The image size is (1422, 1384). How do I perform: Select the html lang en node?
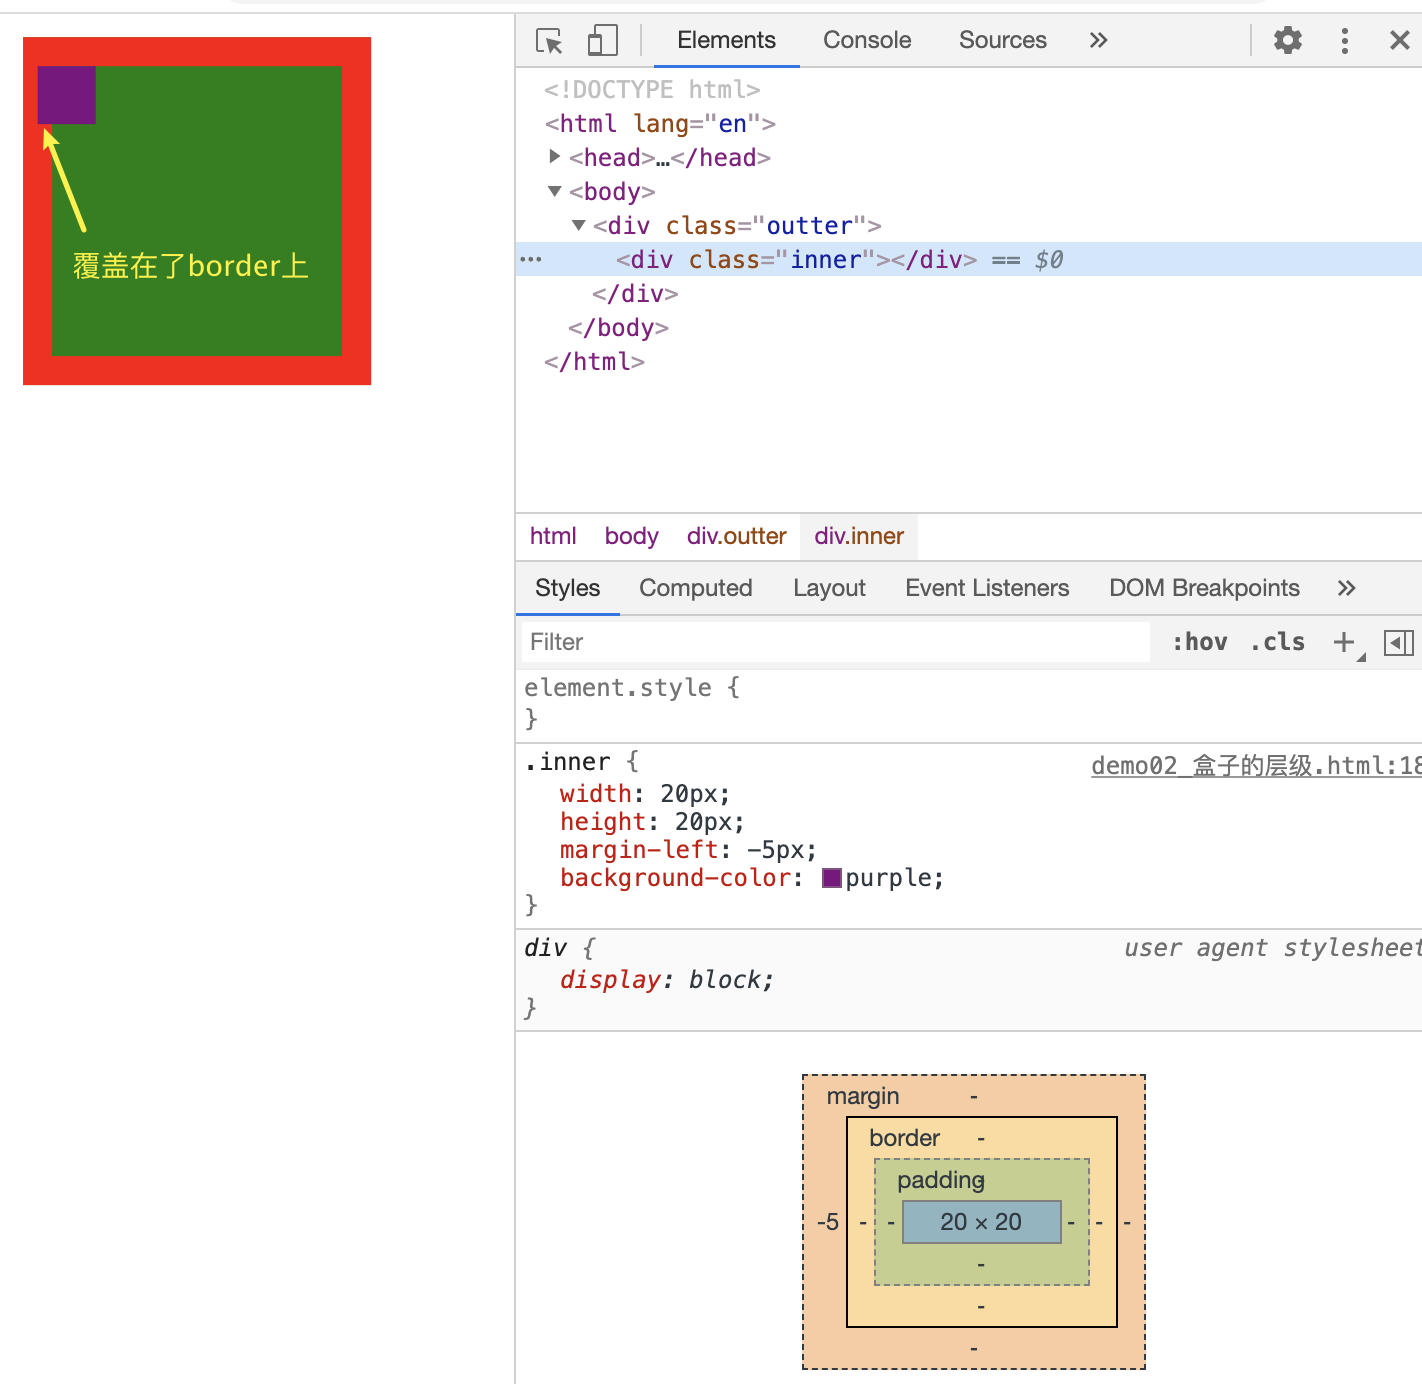click(660, 124)
